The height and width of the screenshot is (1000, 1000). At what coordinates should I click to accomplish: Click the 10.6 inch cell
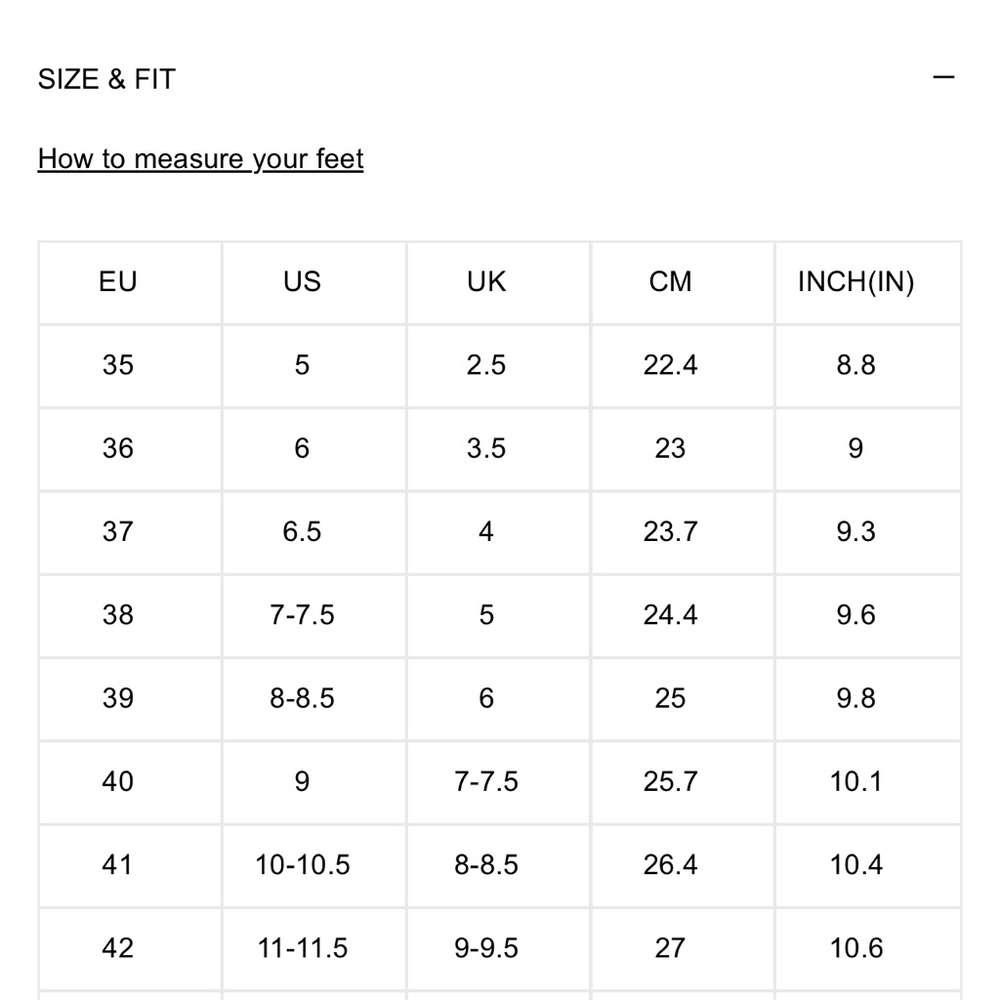point(856,948)
